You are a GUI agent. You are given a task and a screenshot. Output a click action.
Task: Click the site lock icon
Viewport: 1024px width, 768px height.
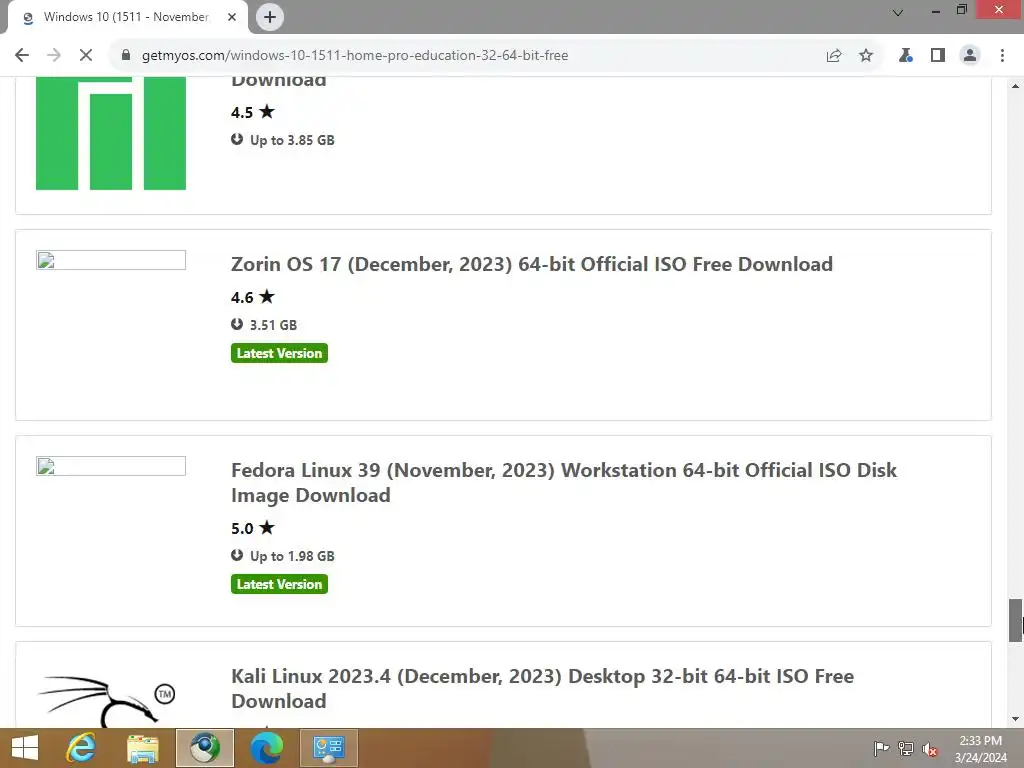(126, 56)
